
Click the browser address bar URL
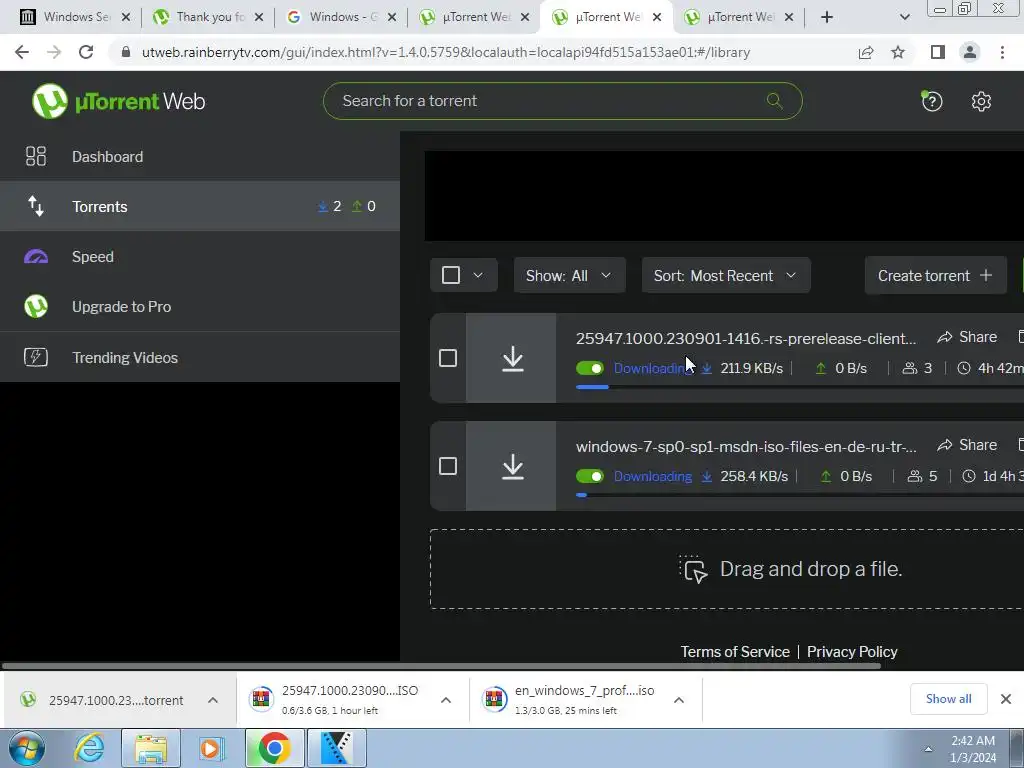coord(445,52)
